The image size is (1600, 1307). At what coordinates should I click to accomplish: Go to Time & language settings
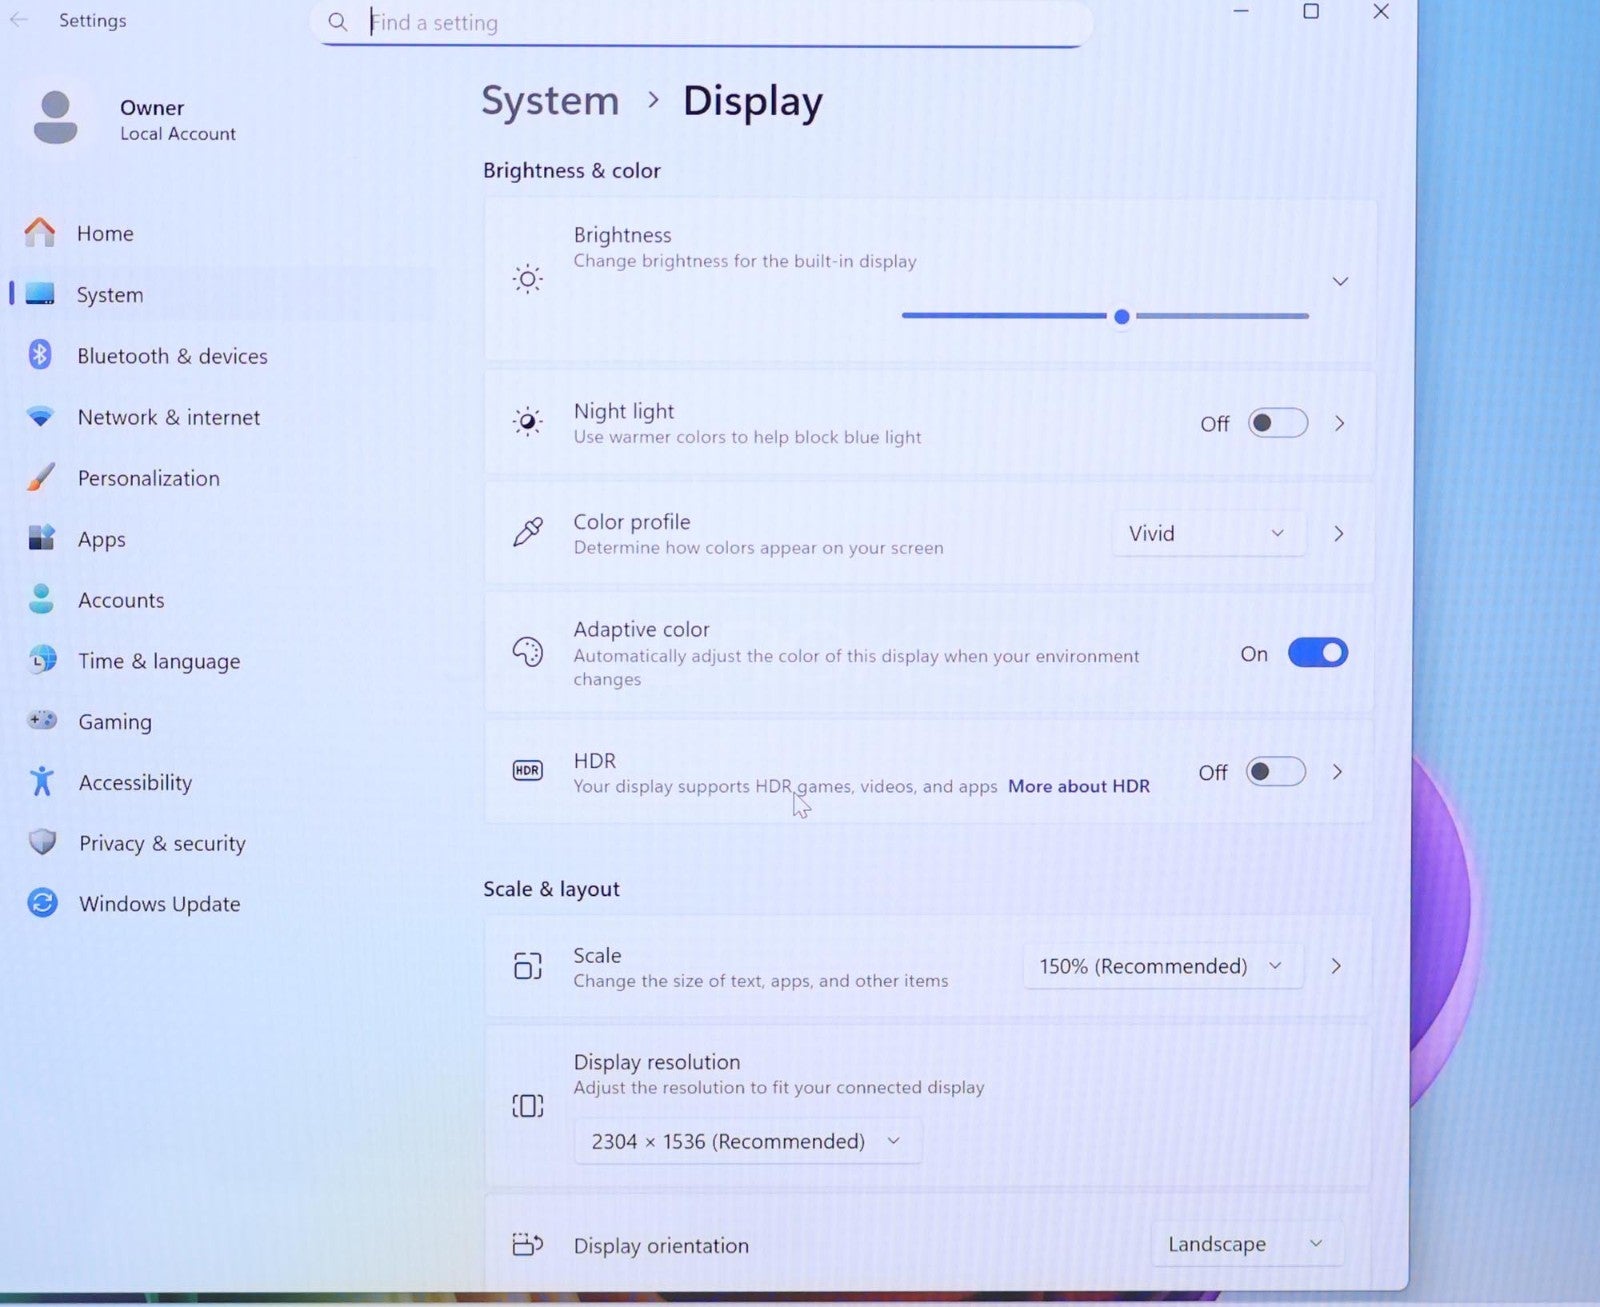159,661
